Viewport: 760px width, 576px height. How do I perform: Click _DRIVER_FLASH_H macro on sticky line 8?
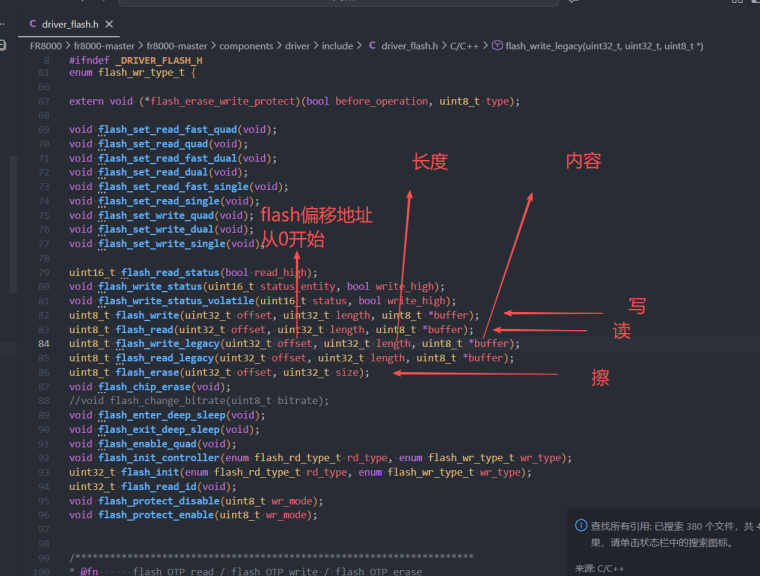click(x=159, y=61)
